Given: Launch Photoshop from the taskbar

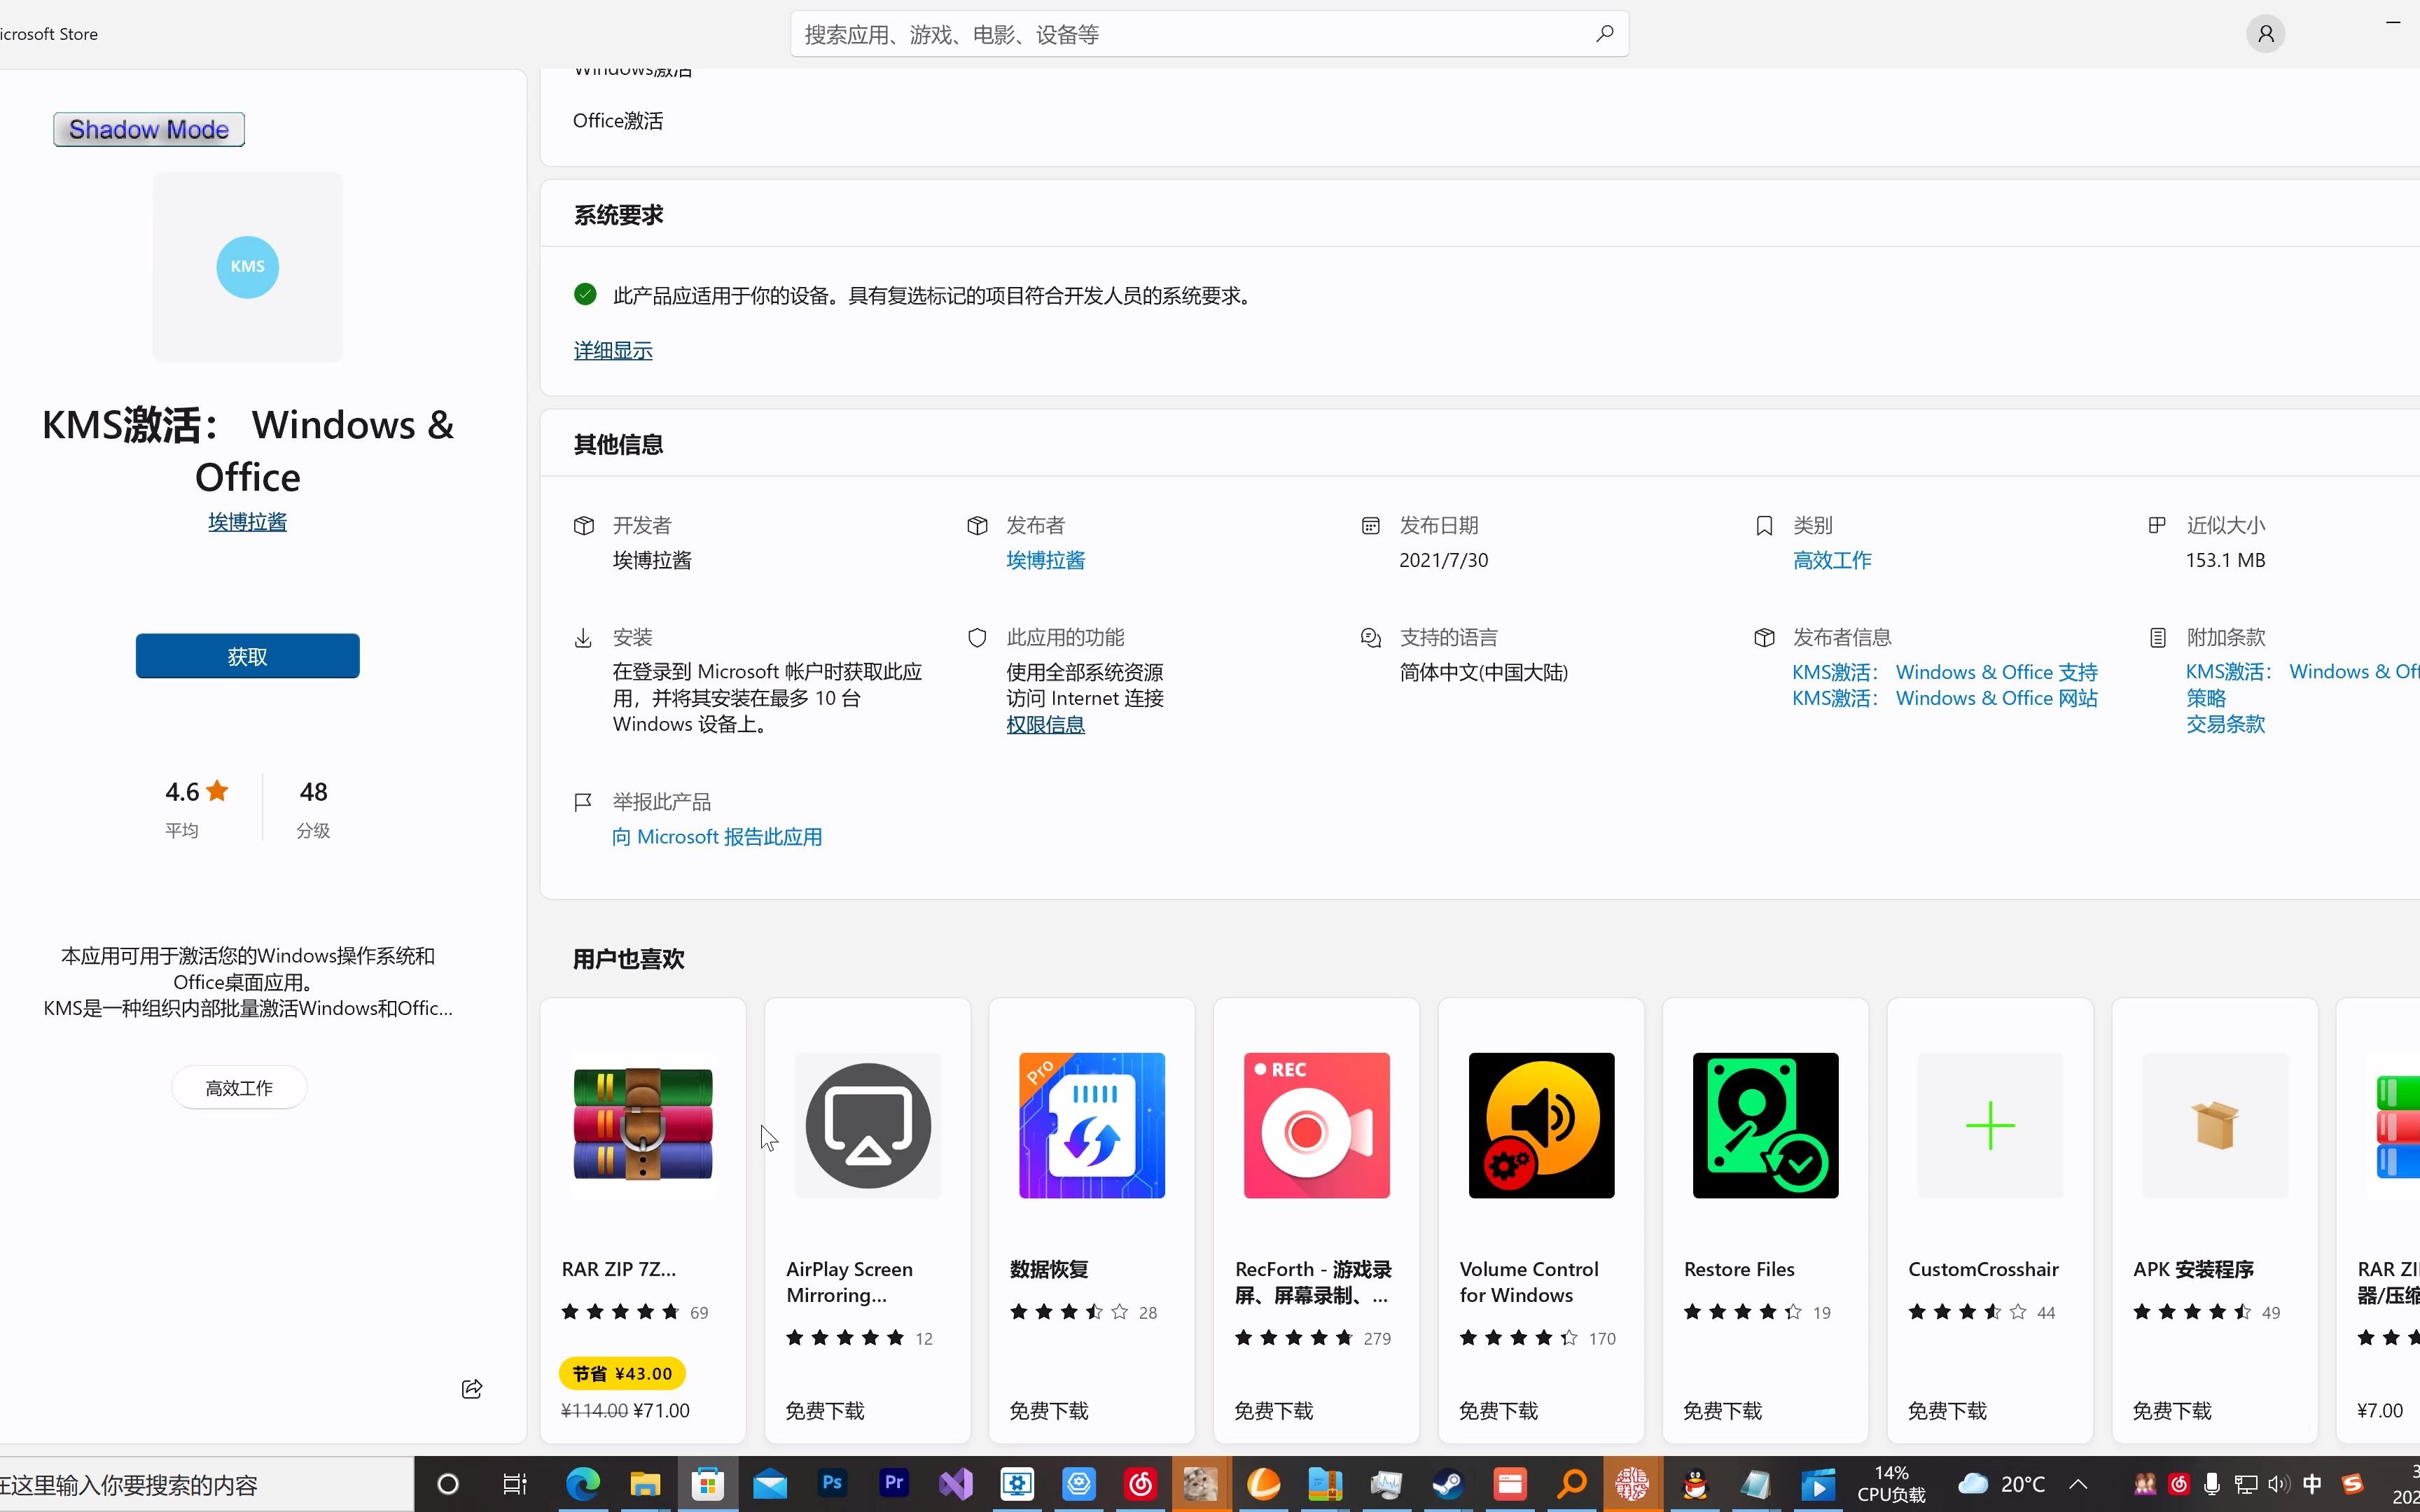Looking at the screenshot, I should point(832,1483).
